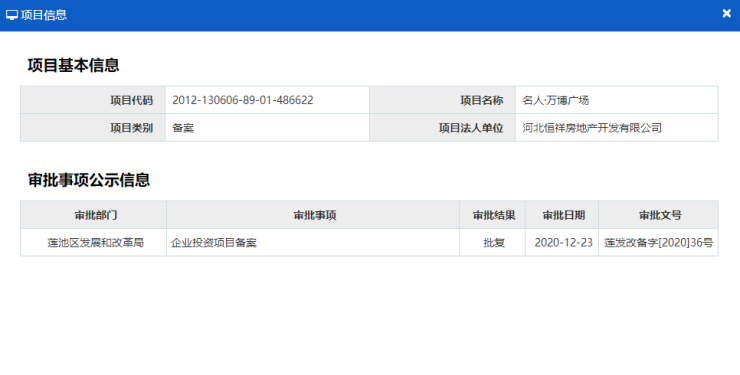The width and height of the screenshot is (740, 375).
Task: Close the 项目信息 dialog
Action: click(x=726, y=14)
